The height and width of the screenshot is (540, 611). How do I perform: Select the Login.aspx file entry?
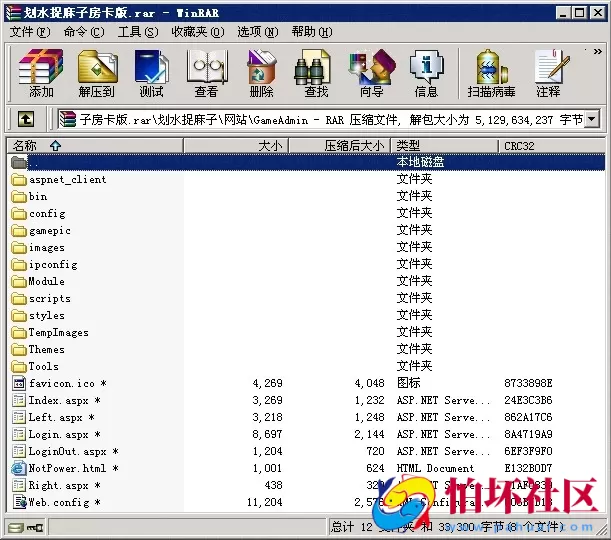58,435
